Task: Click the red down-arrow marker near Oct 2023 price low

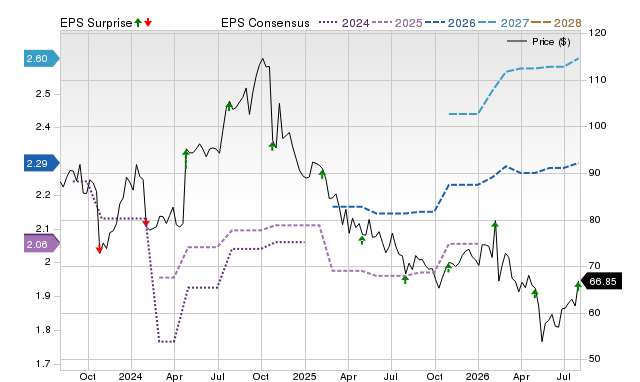Action: click(x=99, y=249)
